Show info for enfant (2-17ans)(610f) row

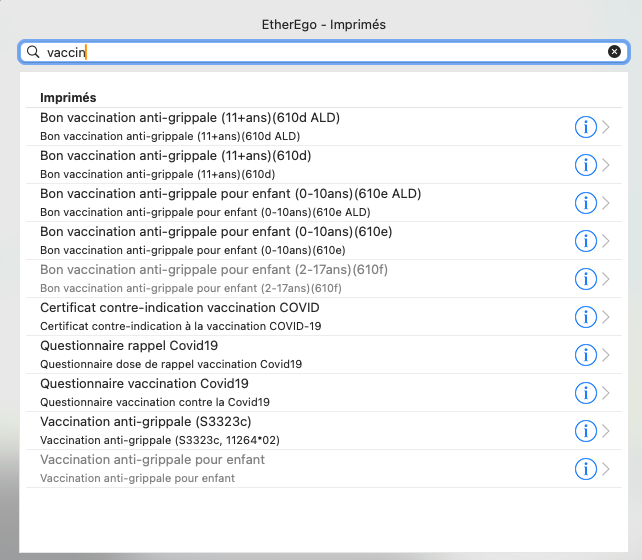click(585, 279)
